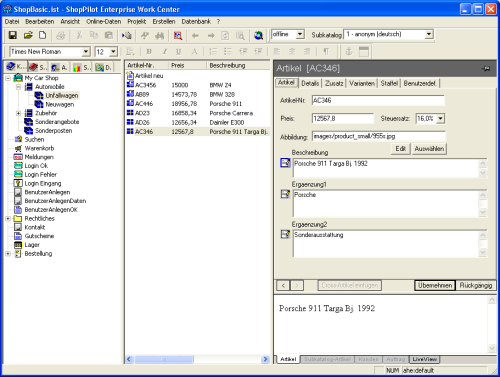Select the AC446 Porsche 911 row
Image resolution: width=500 pixels, height=377 pixels.
(x=197, y=104)
